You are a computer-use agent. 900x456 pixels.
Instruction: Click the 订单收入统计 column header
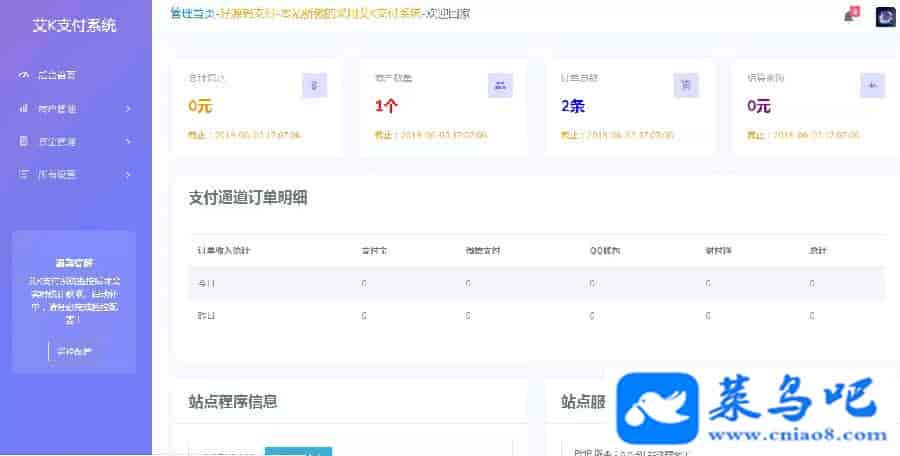(x=223, y=250)
